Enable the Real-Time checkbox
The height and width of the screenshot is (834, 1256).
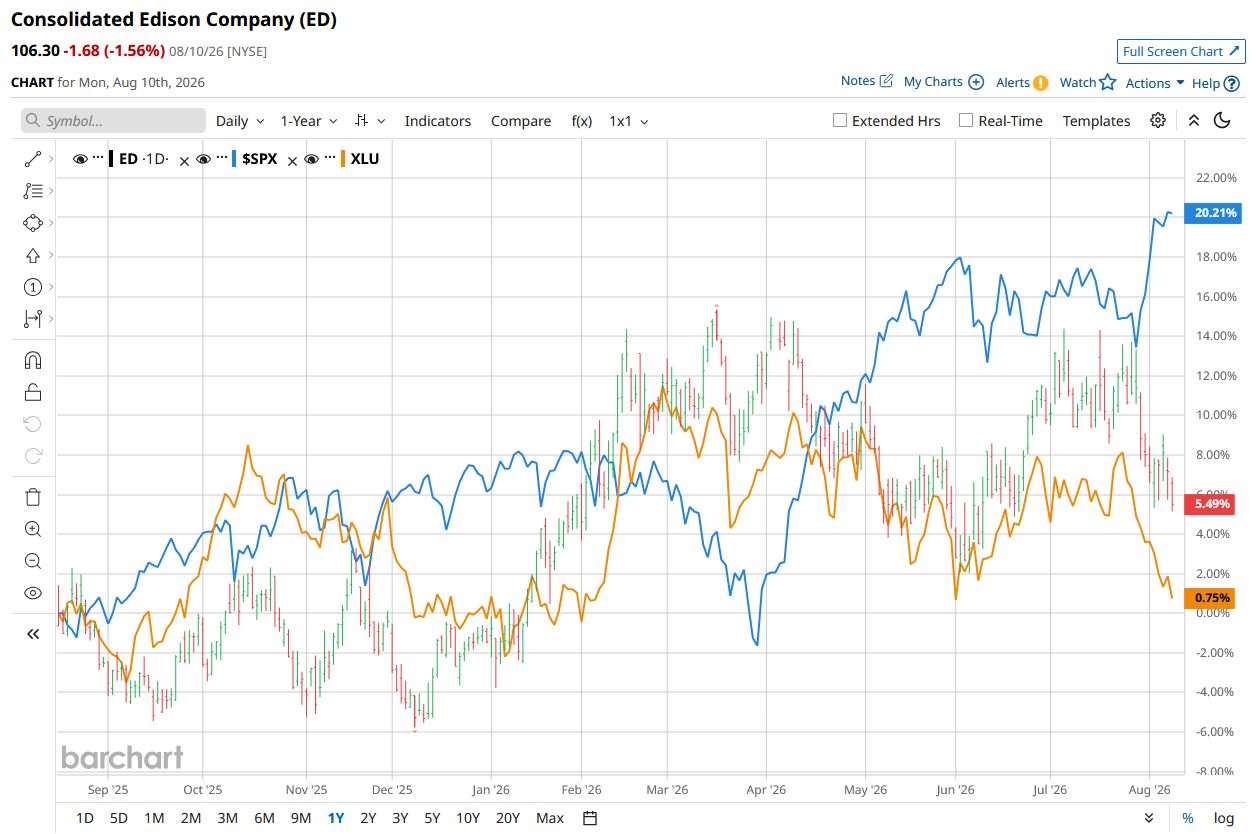coord(966,120)
